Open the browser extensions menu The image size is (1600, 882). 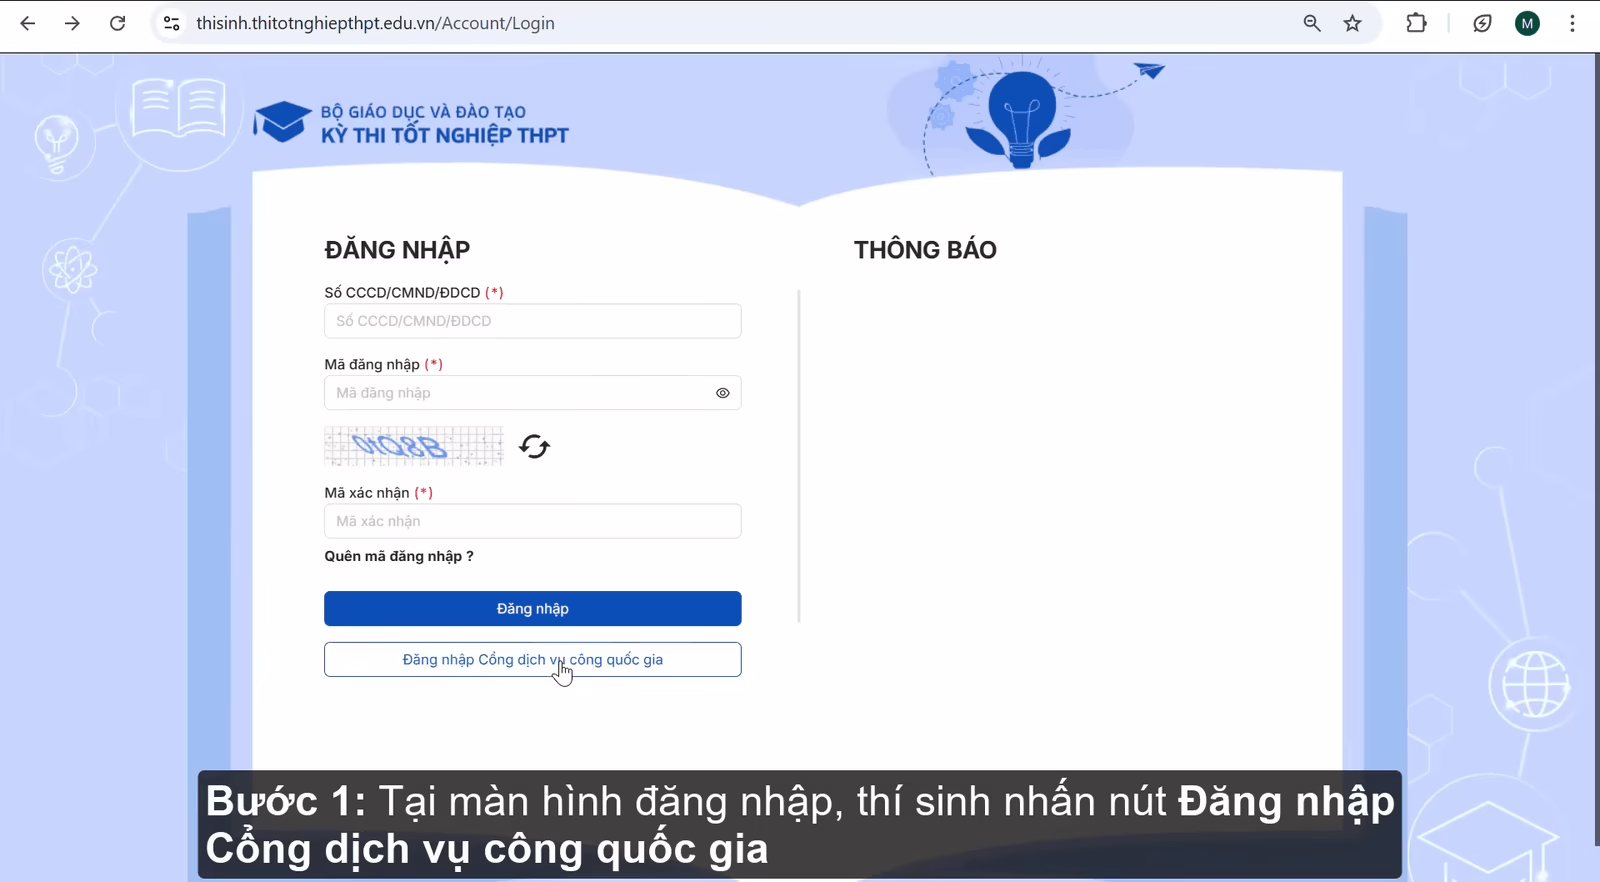[x=1416, y=23]
